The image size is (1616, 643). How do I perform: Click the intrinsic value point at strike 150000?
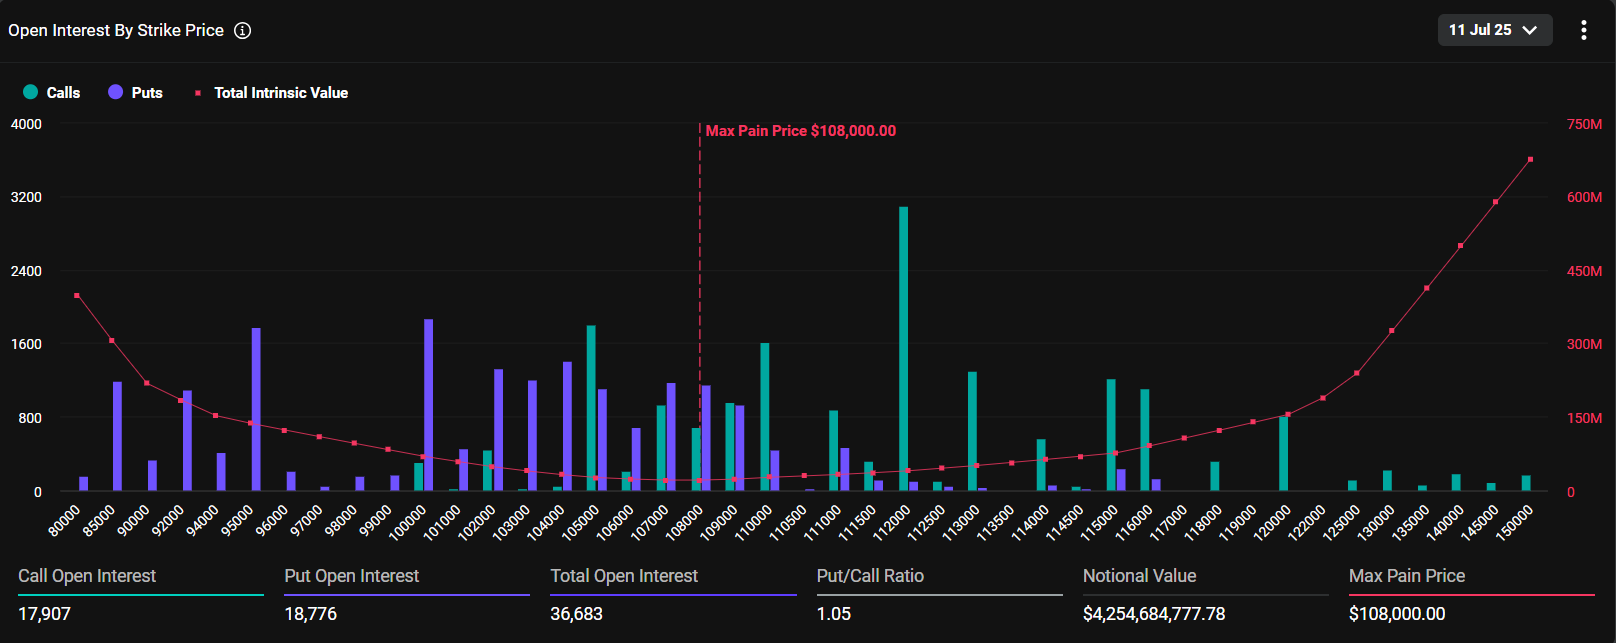[1530, 159]
